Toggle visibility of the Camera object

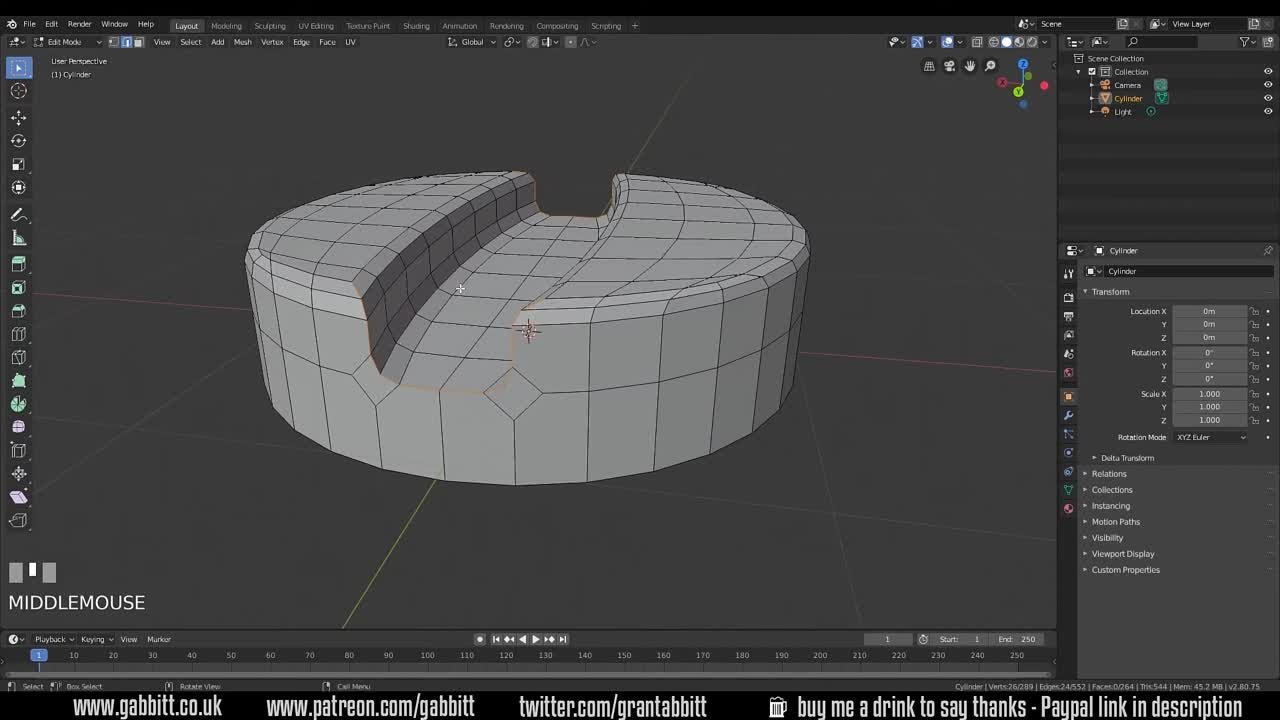pyautogui.click(x=1268, y=85)
